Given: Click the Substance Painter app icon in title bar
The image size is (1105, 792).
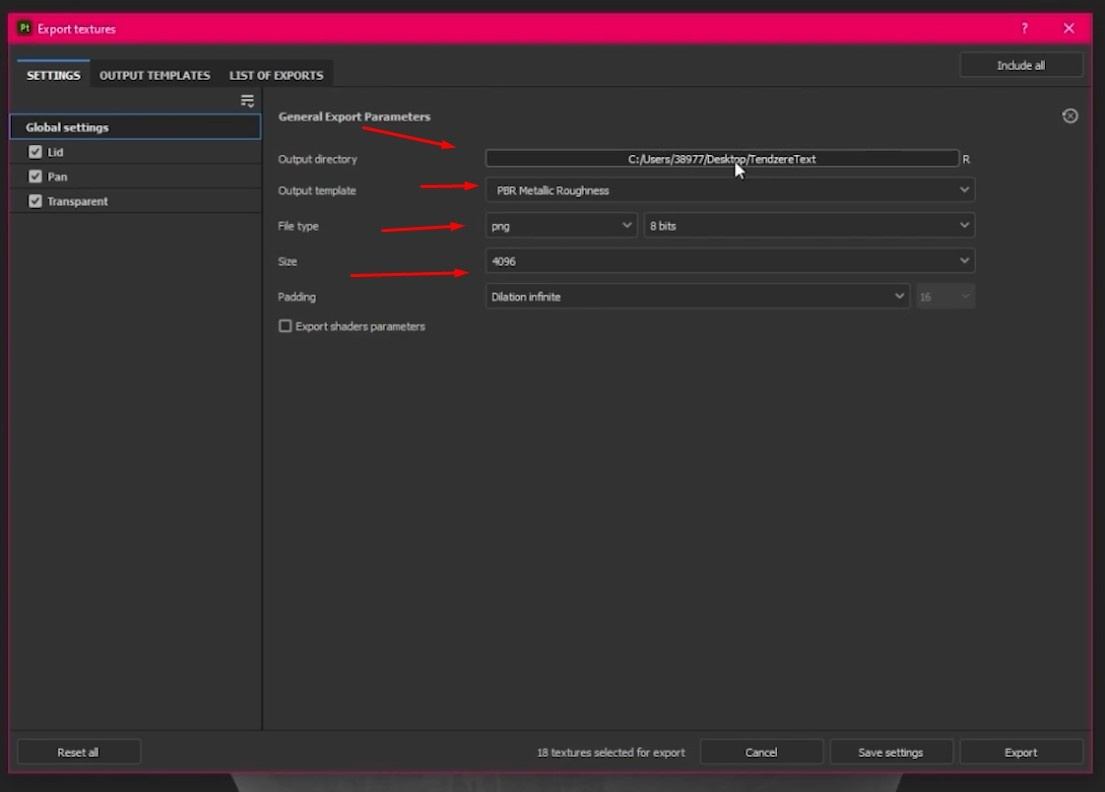Looking at the screenshot, I should tap(25, 28).
